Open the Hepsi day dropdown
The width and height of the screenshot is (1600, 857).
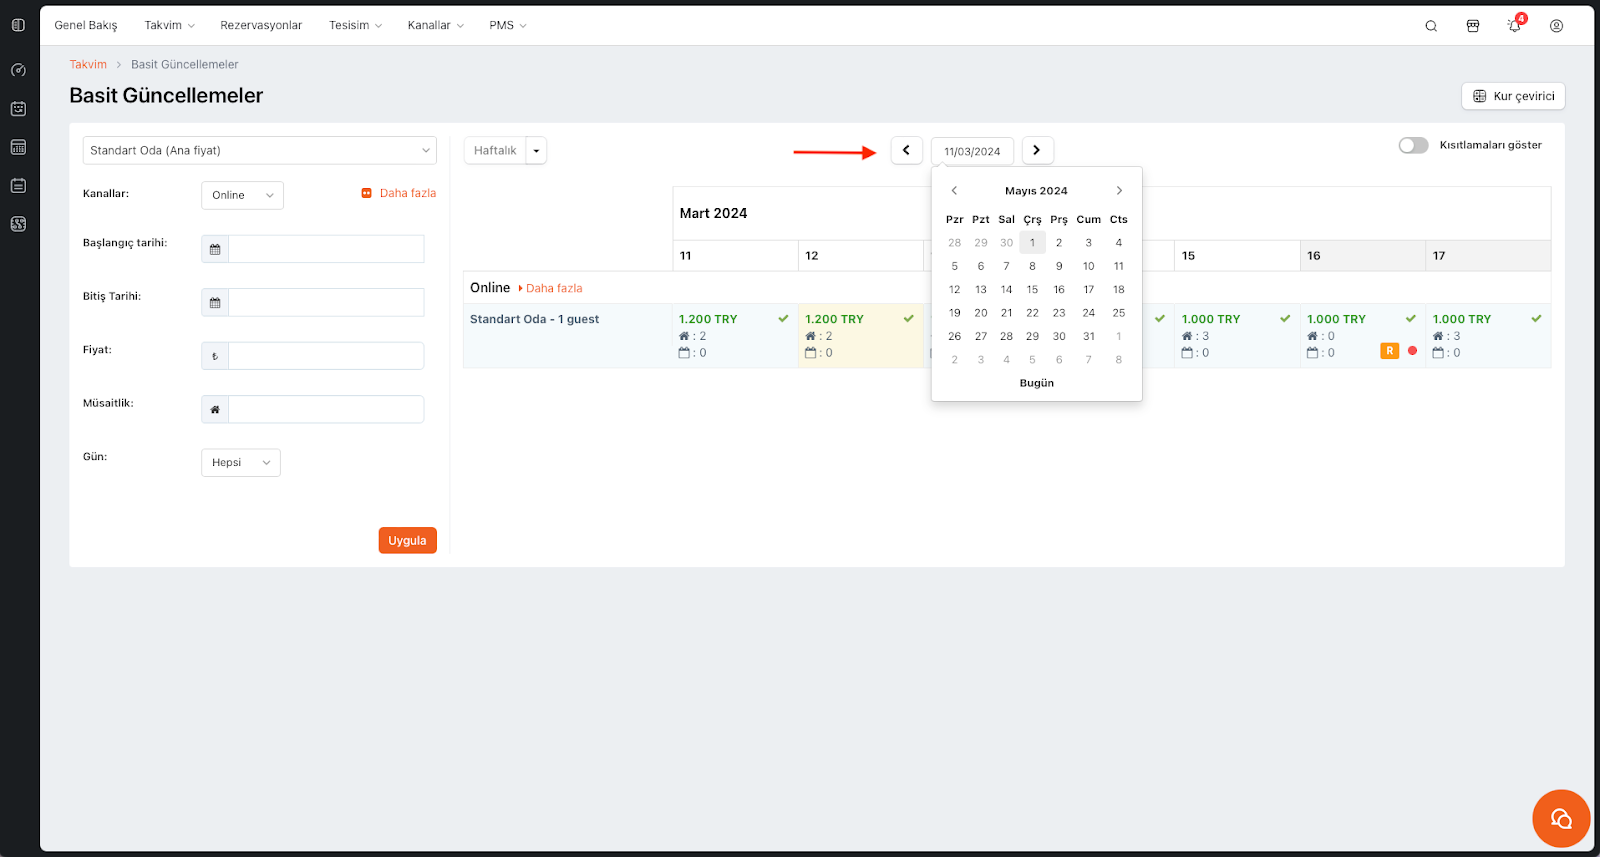240,462
